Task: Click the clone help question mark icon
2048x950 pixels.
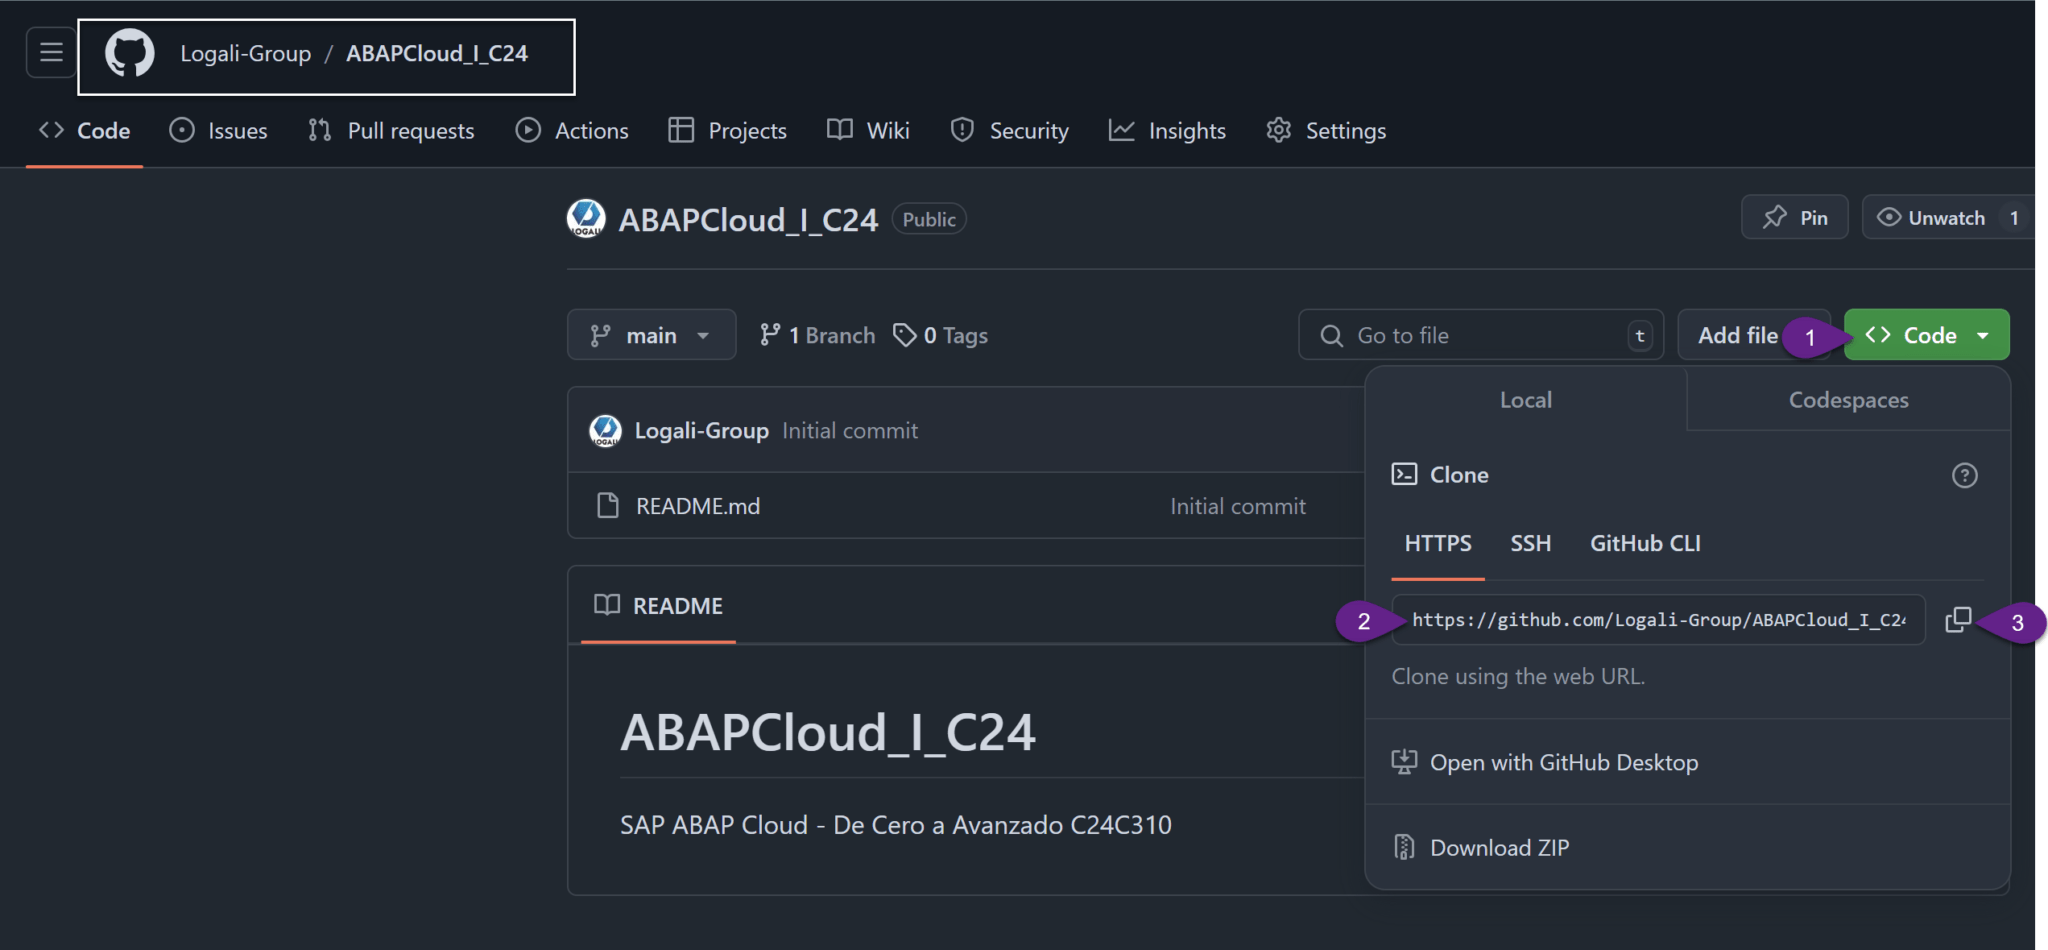Action: 1965,475
